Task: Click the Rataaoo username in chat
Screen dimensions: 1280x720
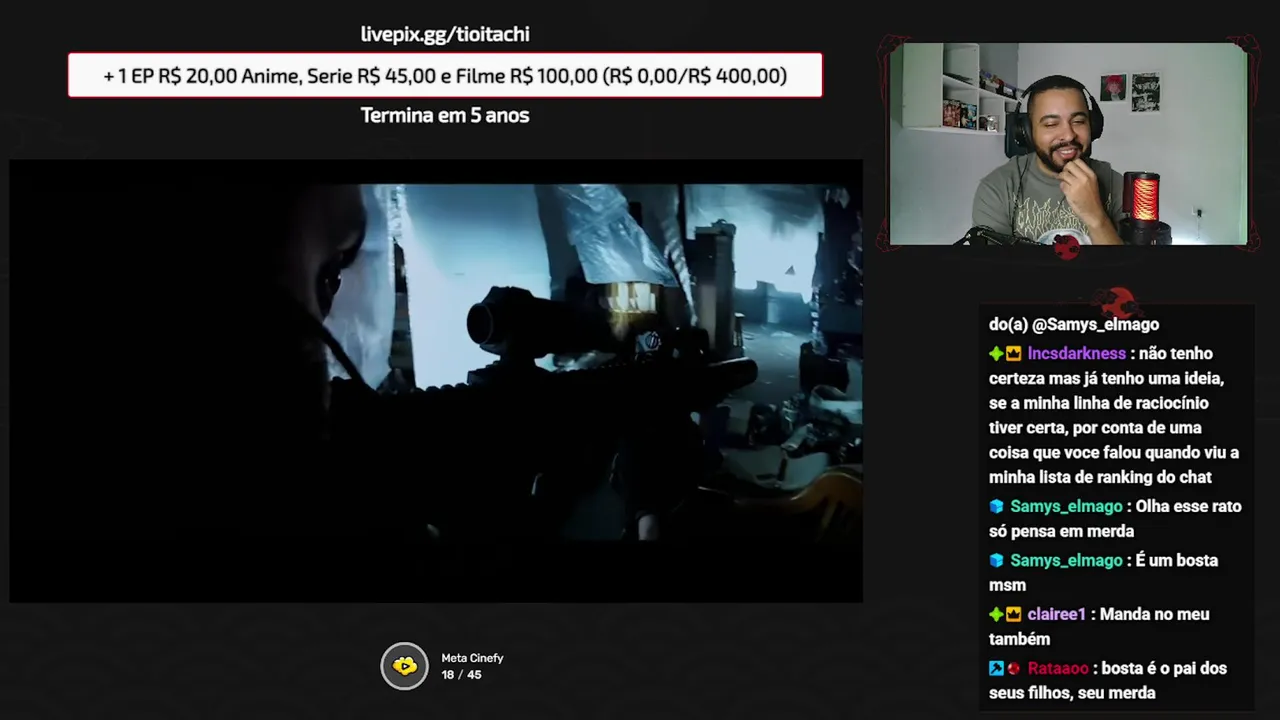Action: [1057, 669]
